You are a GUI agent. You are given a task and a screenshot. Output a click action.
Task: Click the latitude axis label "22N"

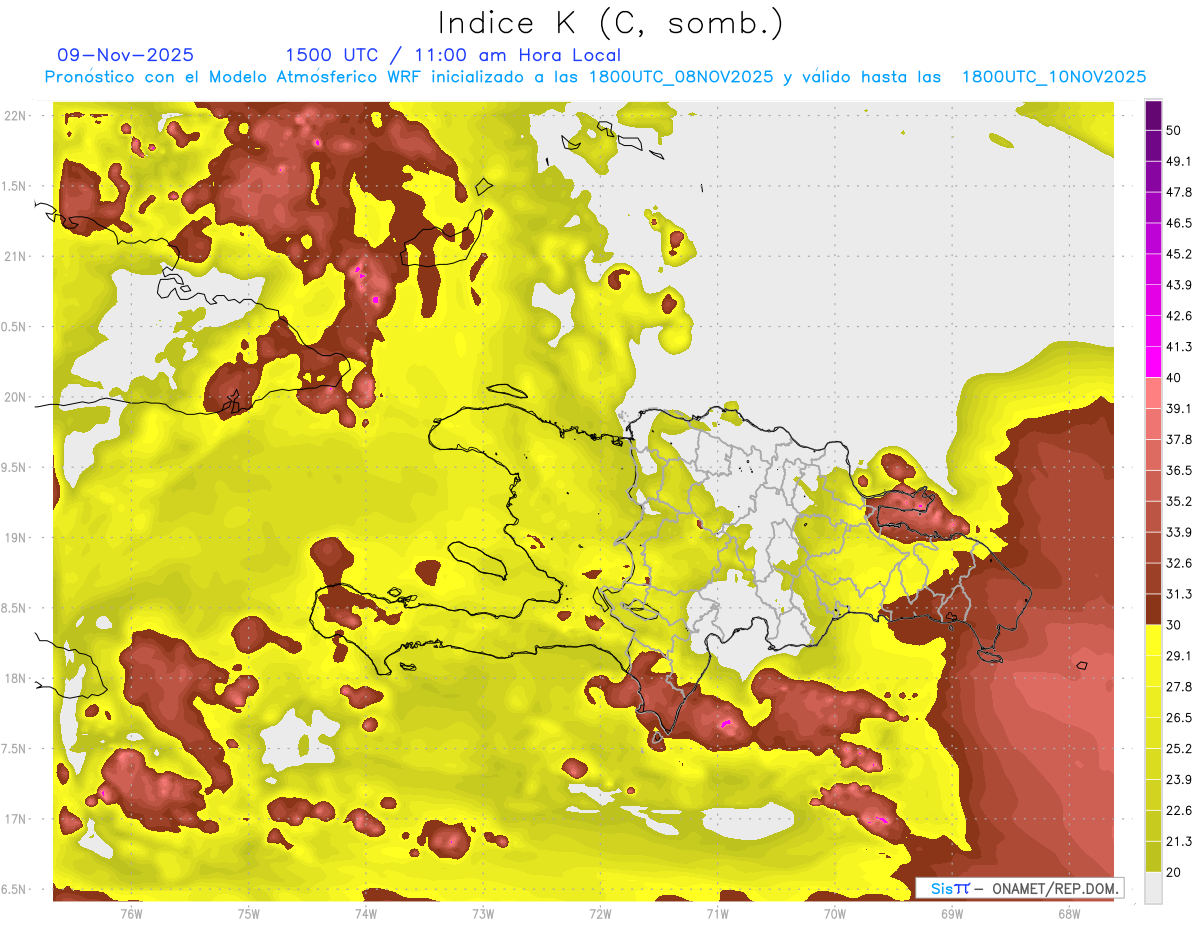(15, 116)
